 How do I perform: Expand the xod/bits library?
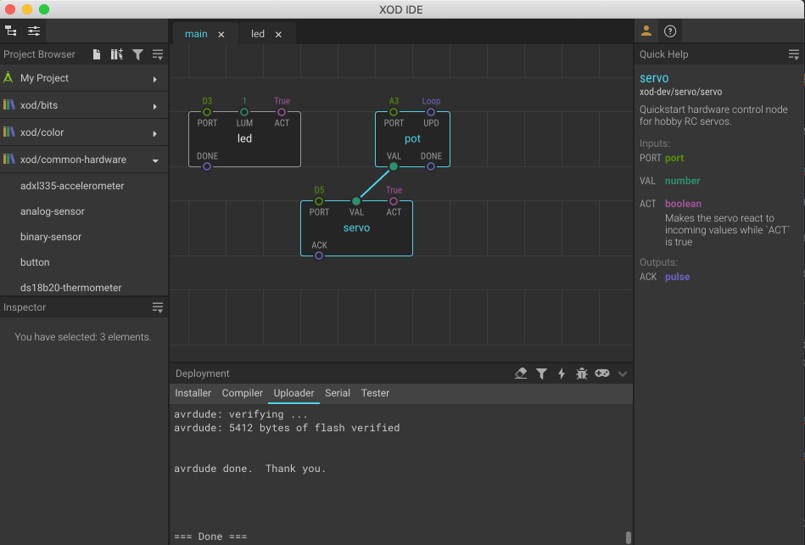click(84, 106)
